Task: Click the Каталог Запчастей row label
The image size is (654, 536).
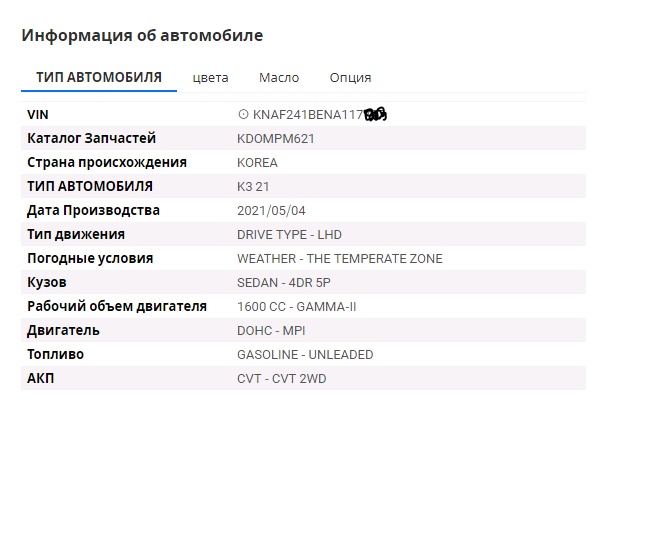Action: click(91, 138)
